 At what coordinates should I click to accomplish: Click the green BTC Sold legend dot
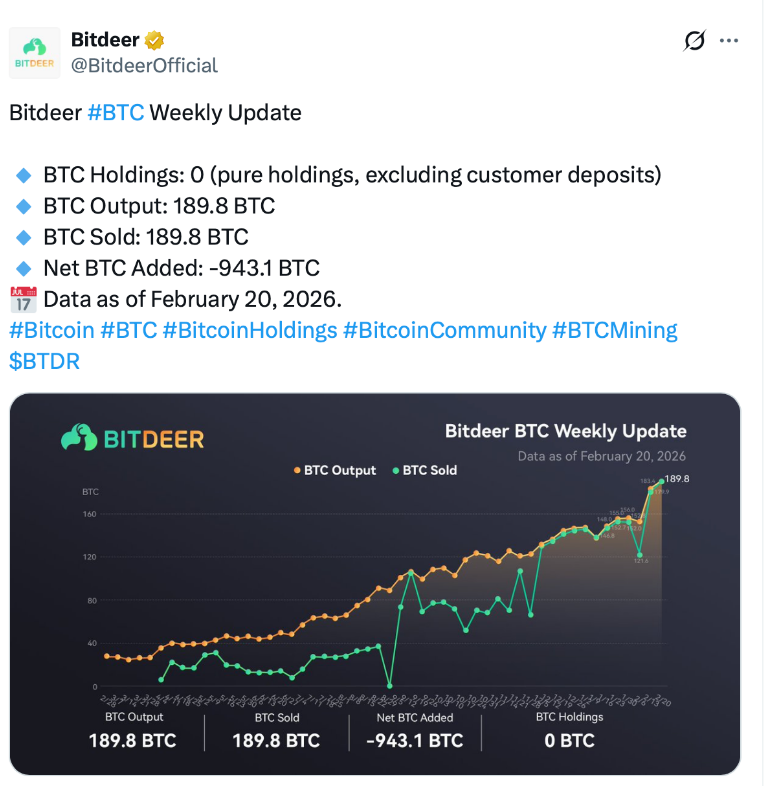click(396, 470)
